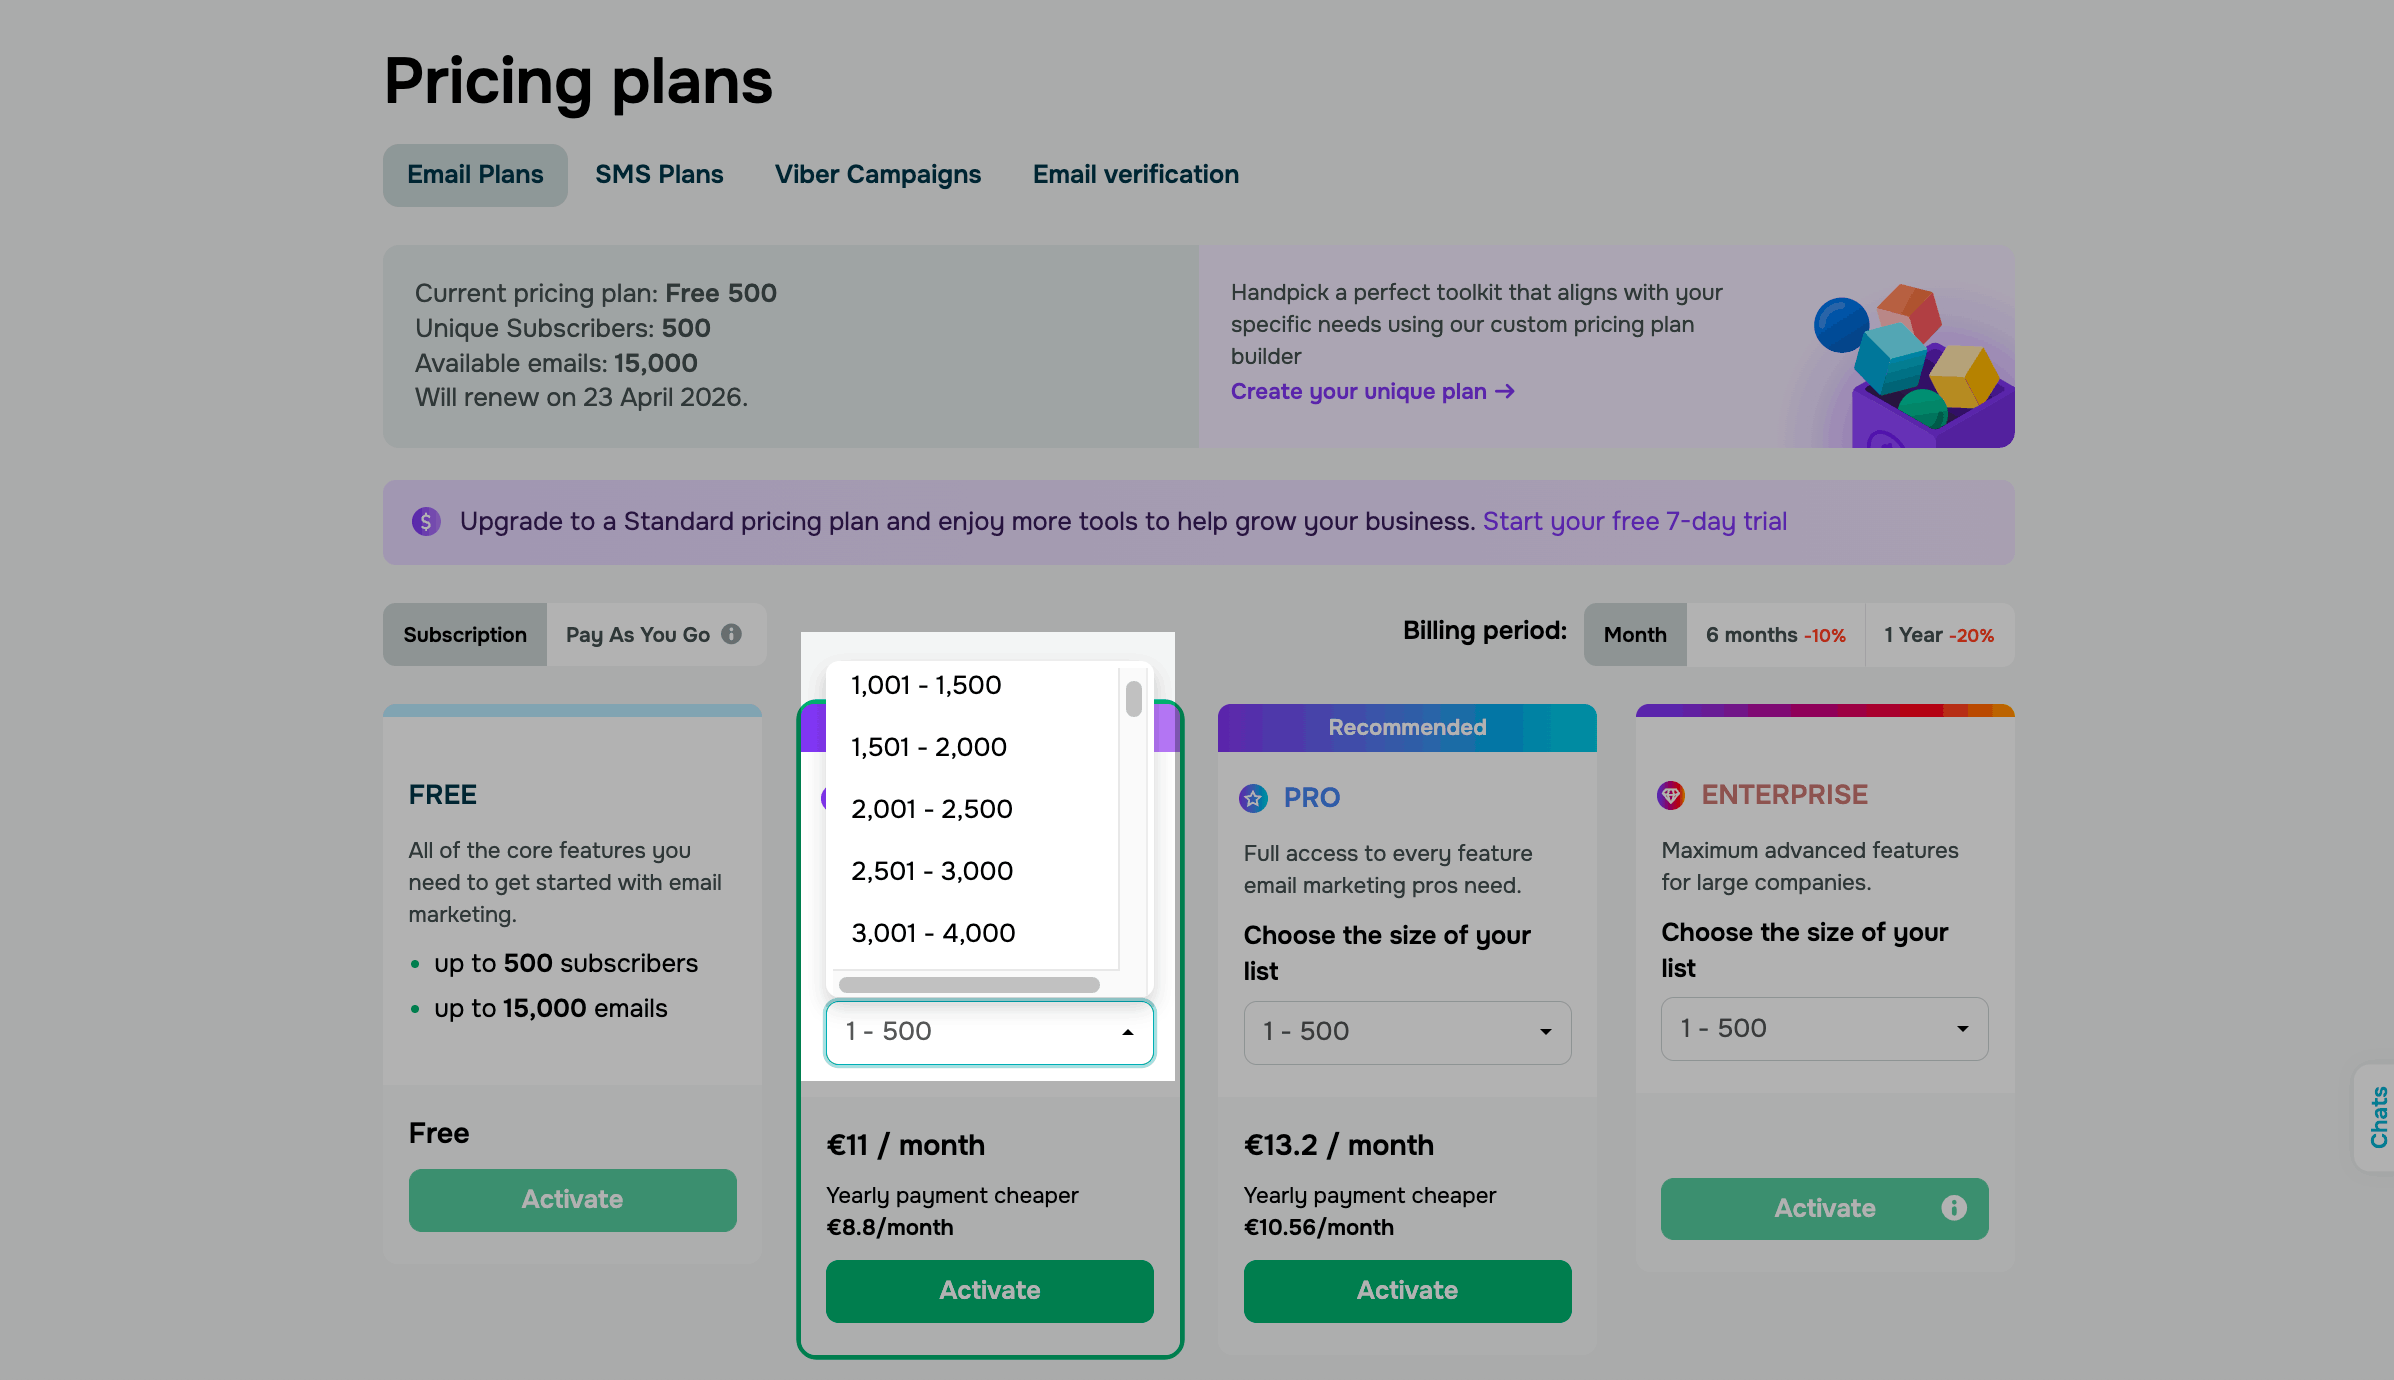2394x1380 pixels.
Task: Switch to Pay As You Go pricing
Action: tap(638, 635)
